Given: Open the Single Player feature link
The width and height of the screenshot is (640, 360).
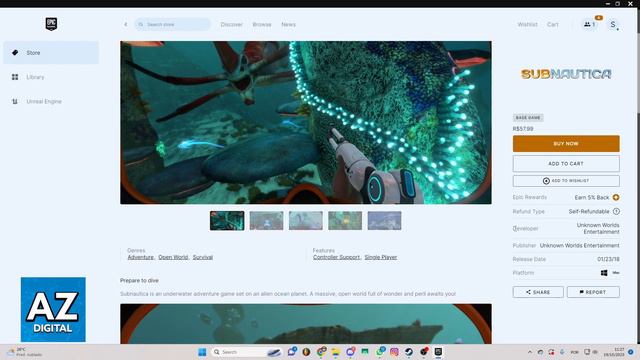Looking at the screenshot, I should point(380,257).
